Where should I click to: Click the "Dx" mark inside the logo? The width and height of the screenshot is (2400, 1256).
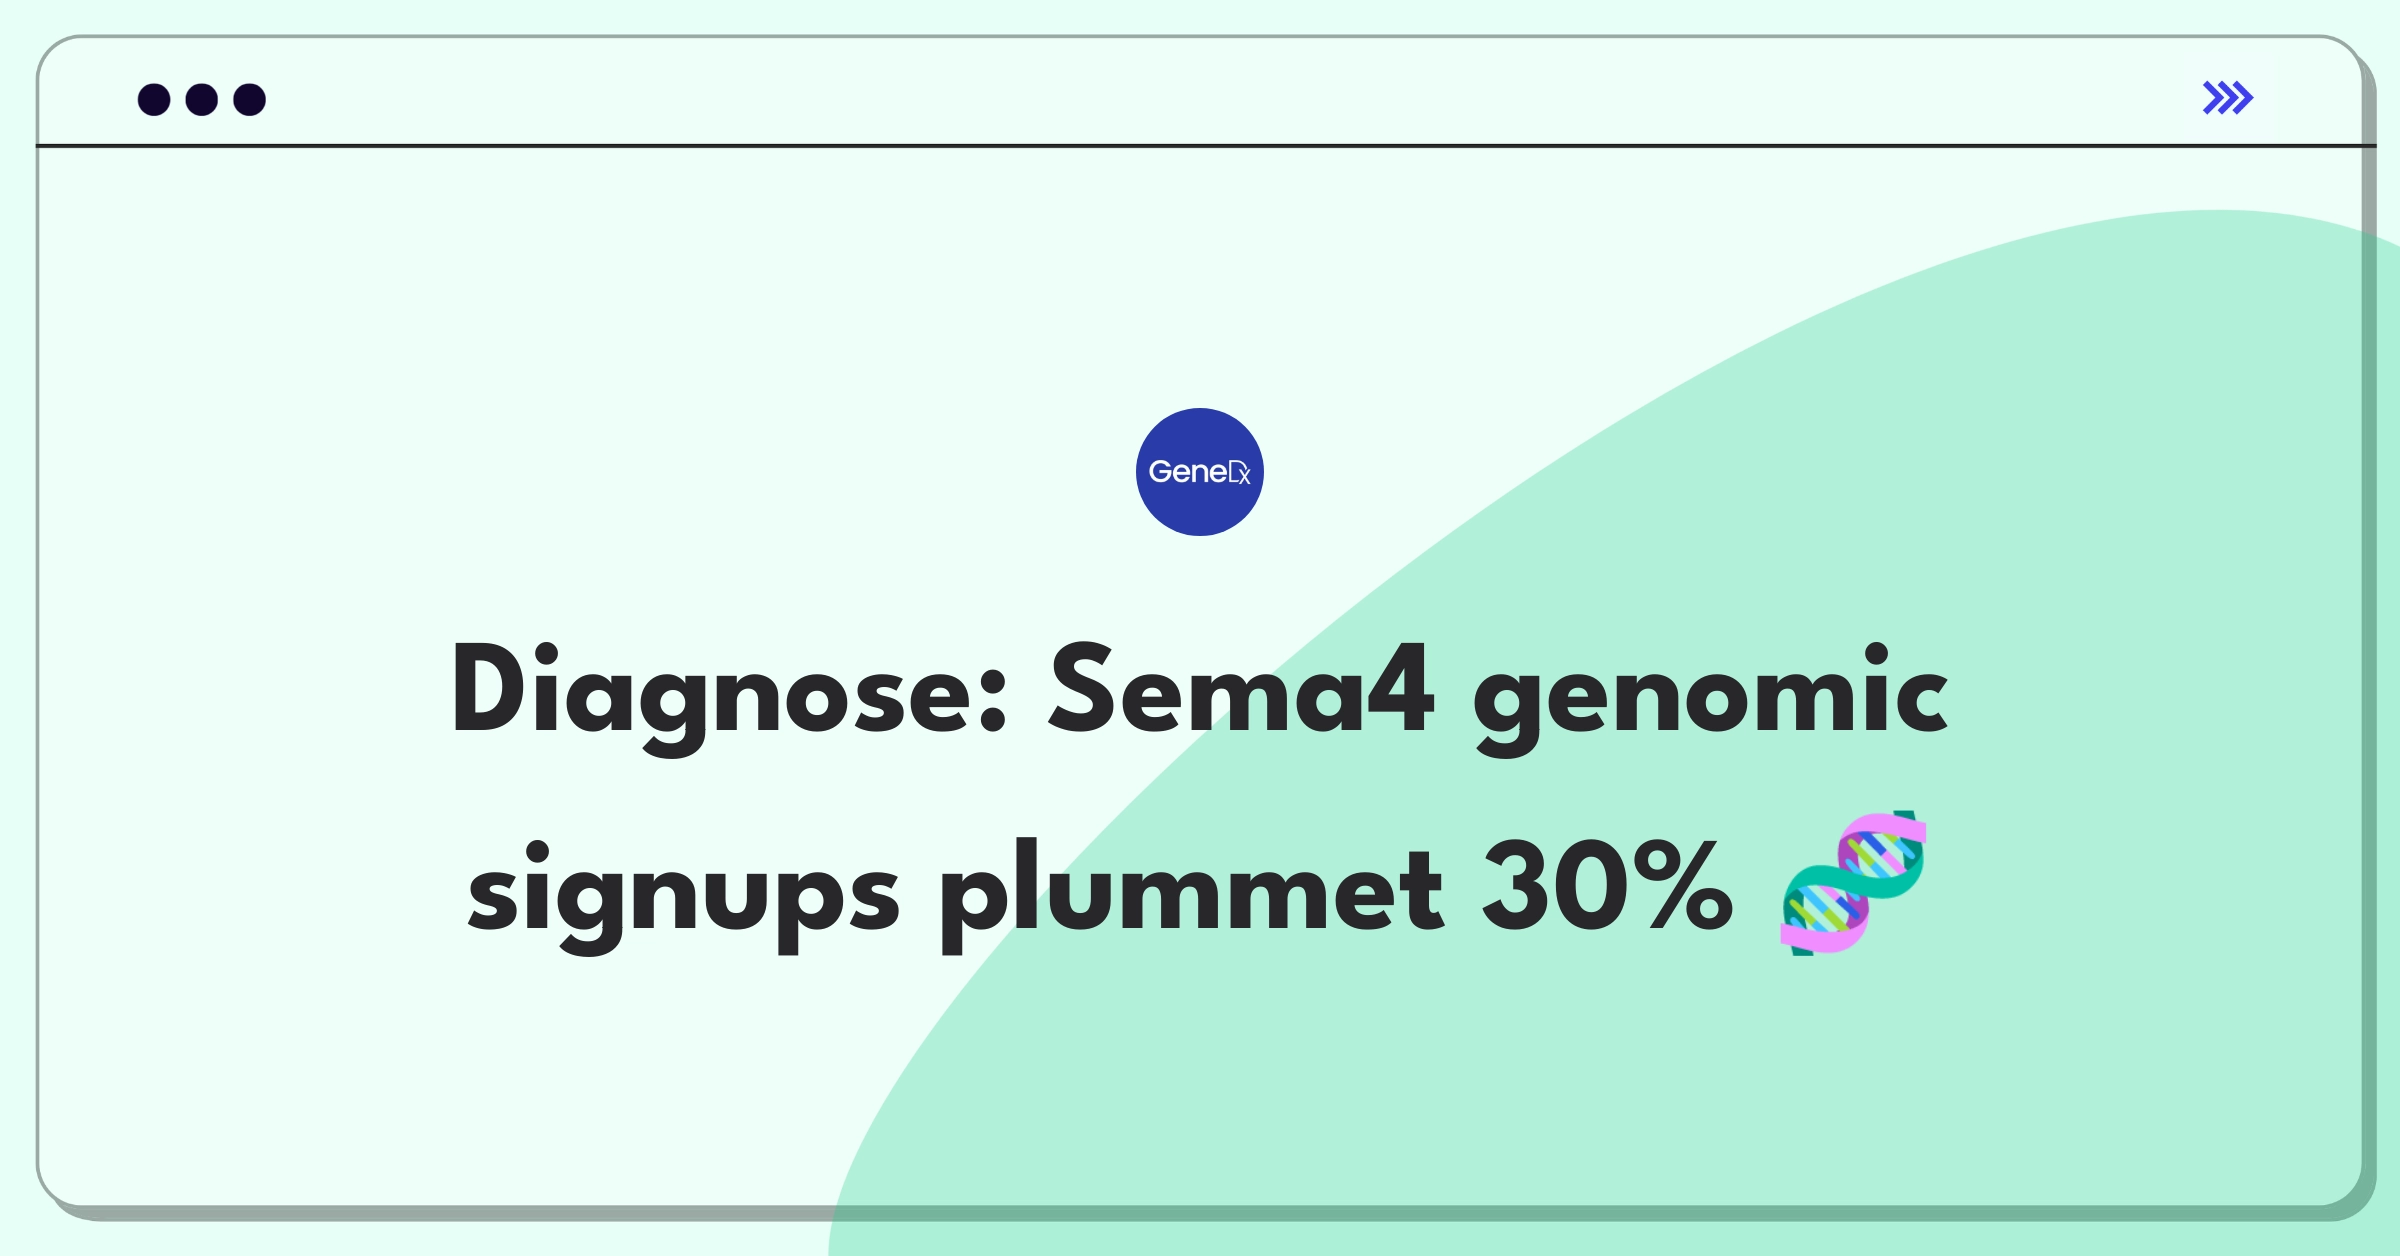pyautogui.click(x=1239, y=472)
